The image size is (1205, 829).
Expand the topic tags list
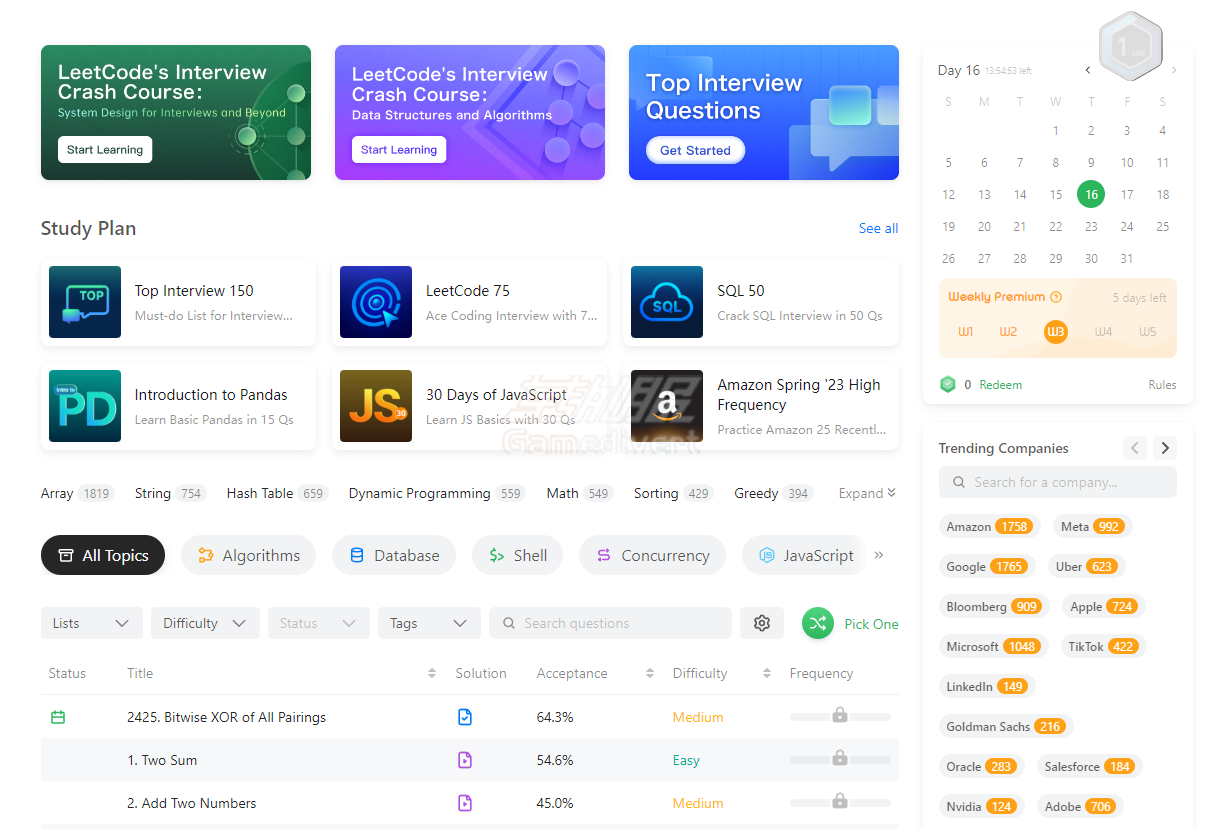[867, 493]
